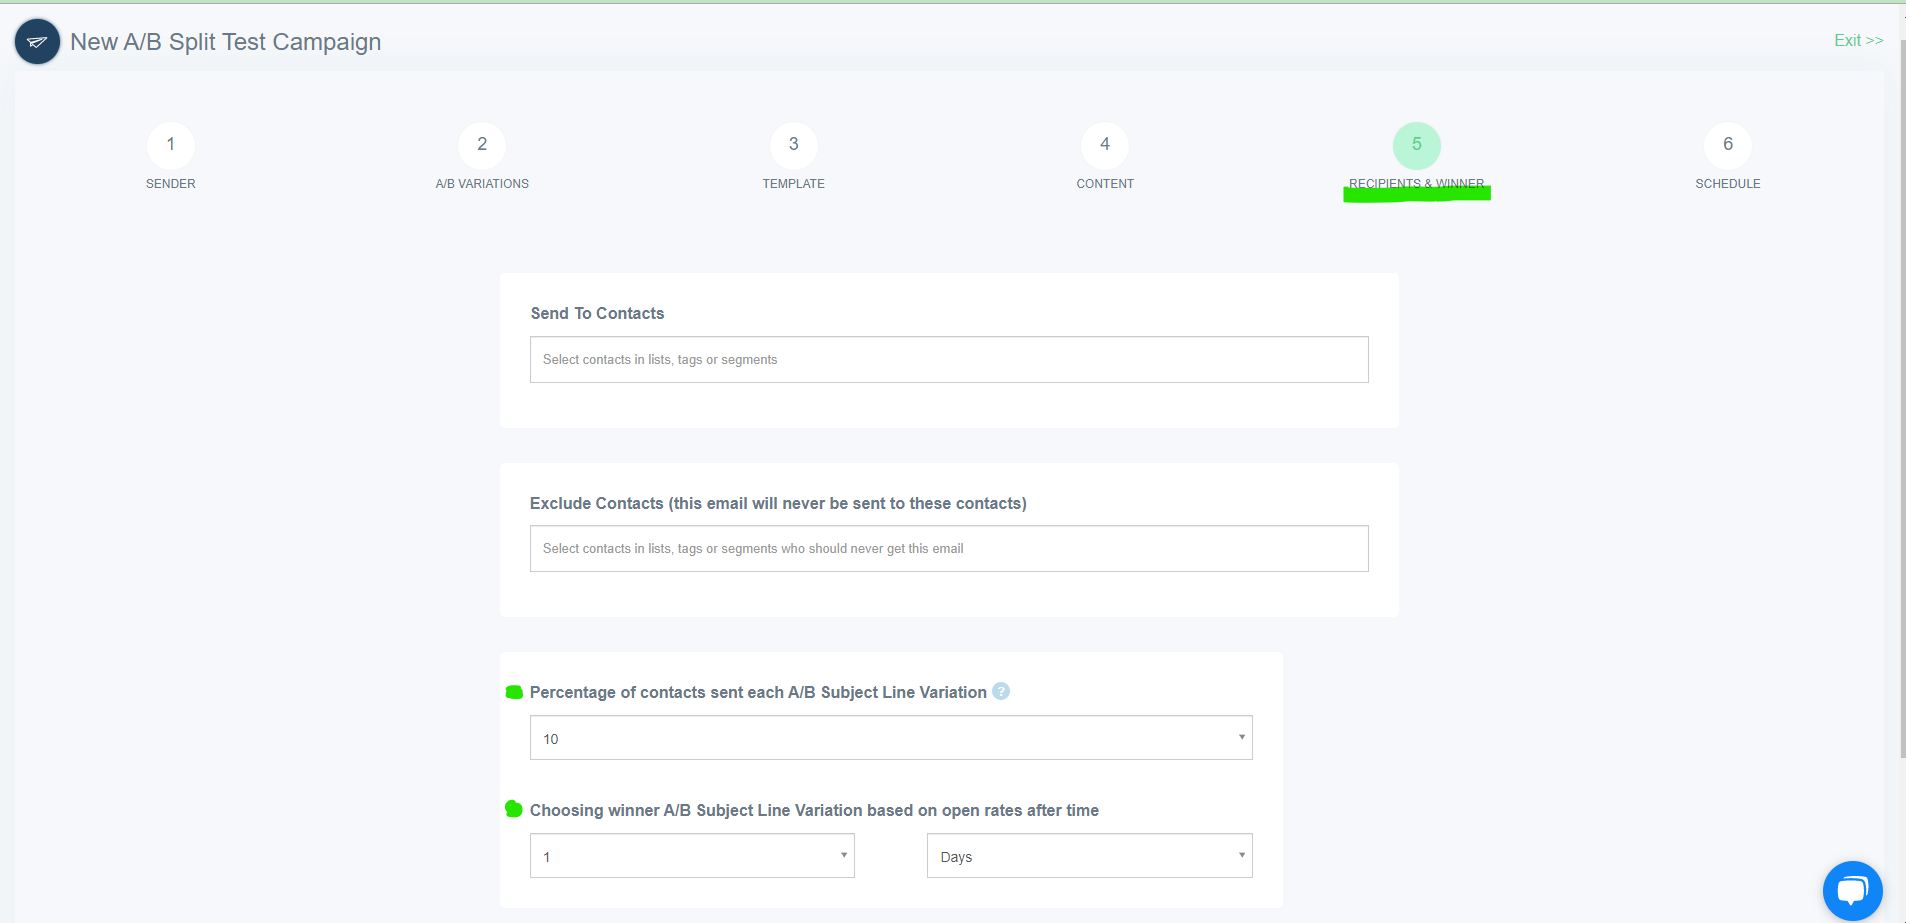Click the "New A/B Split Test Campaign" title

[225, 42]
